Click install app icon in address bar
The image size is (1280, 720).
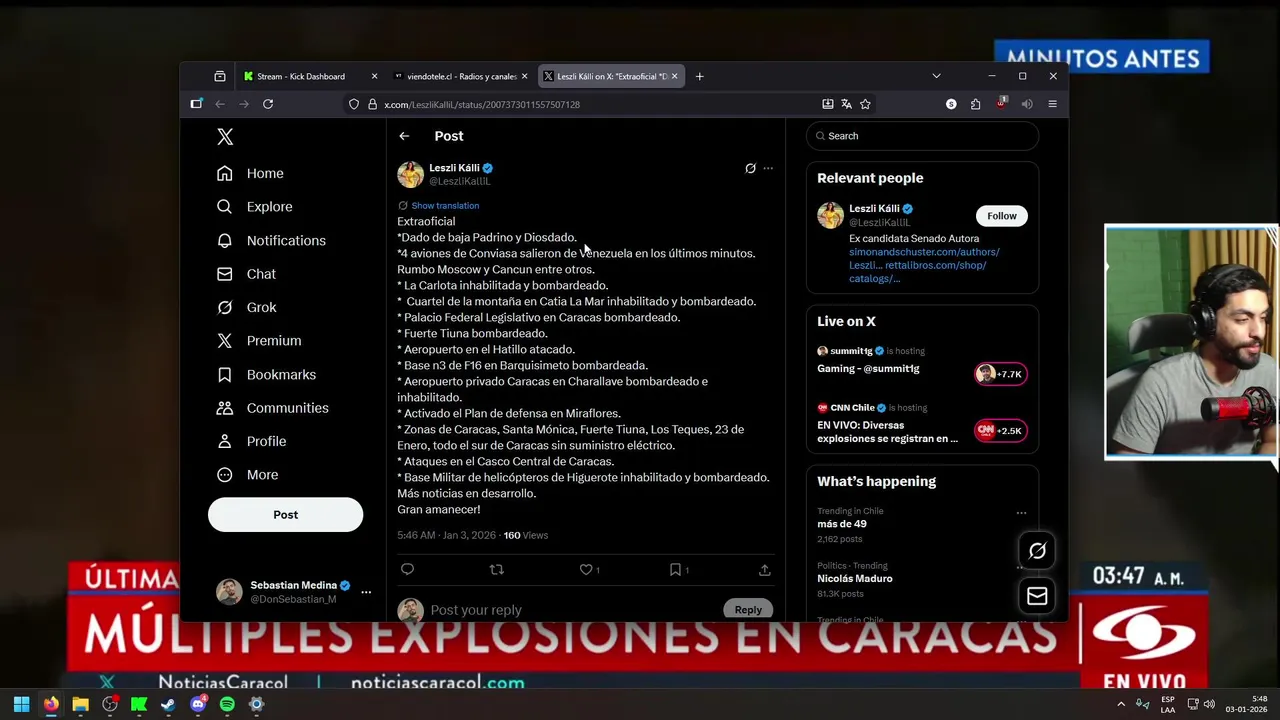coord(827,104)
